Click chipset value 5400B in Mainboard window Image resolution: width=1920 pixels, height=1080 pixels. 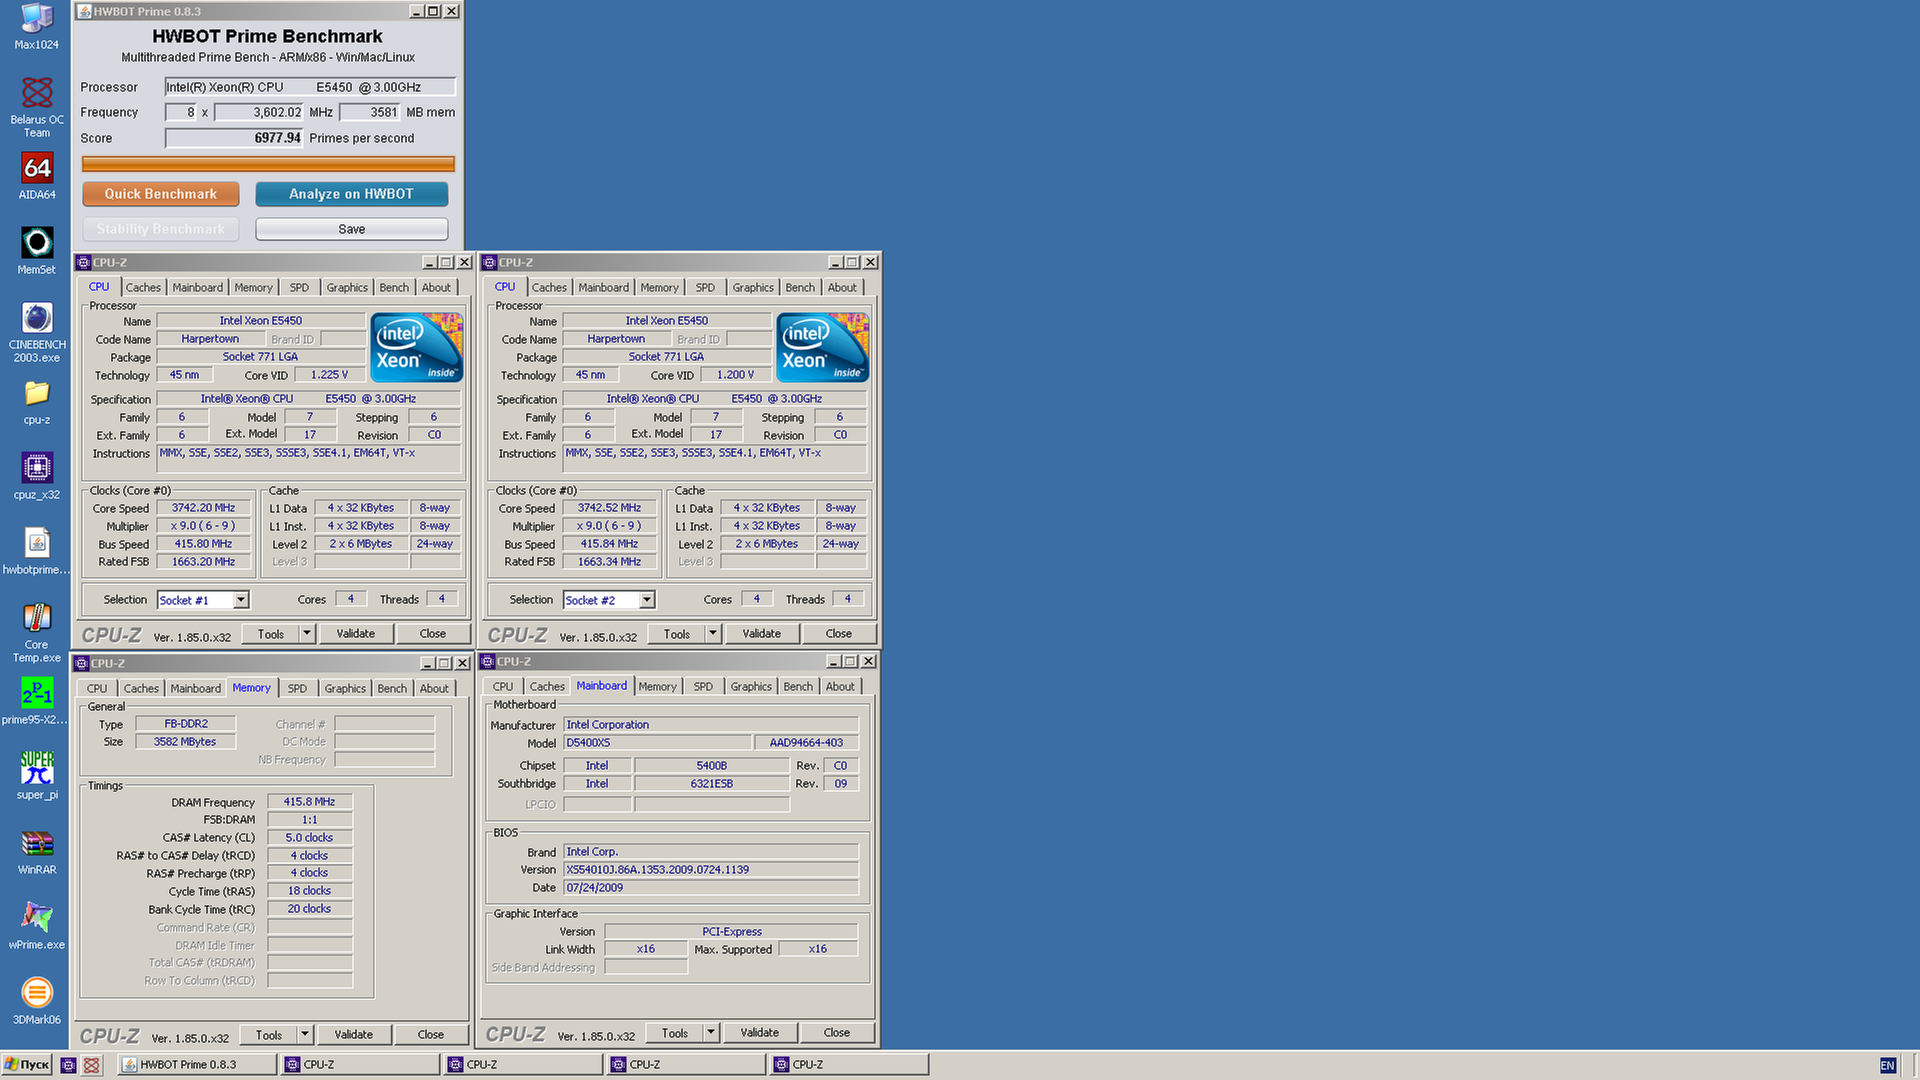tap(712, 766)
